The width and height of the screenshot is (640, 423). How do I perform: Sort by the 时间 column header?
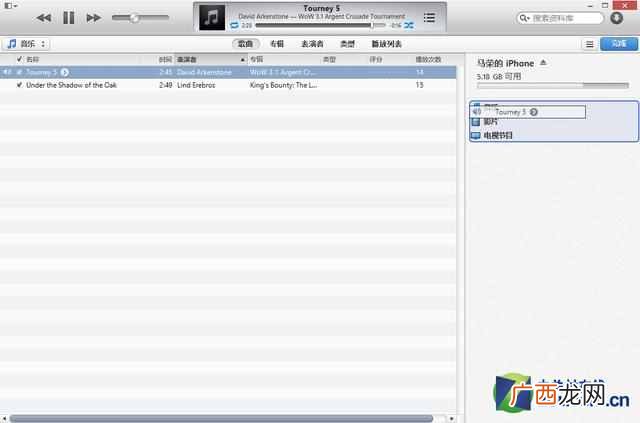[x=165, y=60]
